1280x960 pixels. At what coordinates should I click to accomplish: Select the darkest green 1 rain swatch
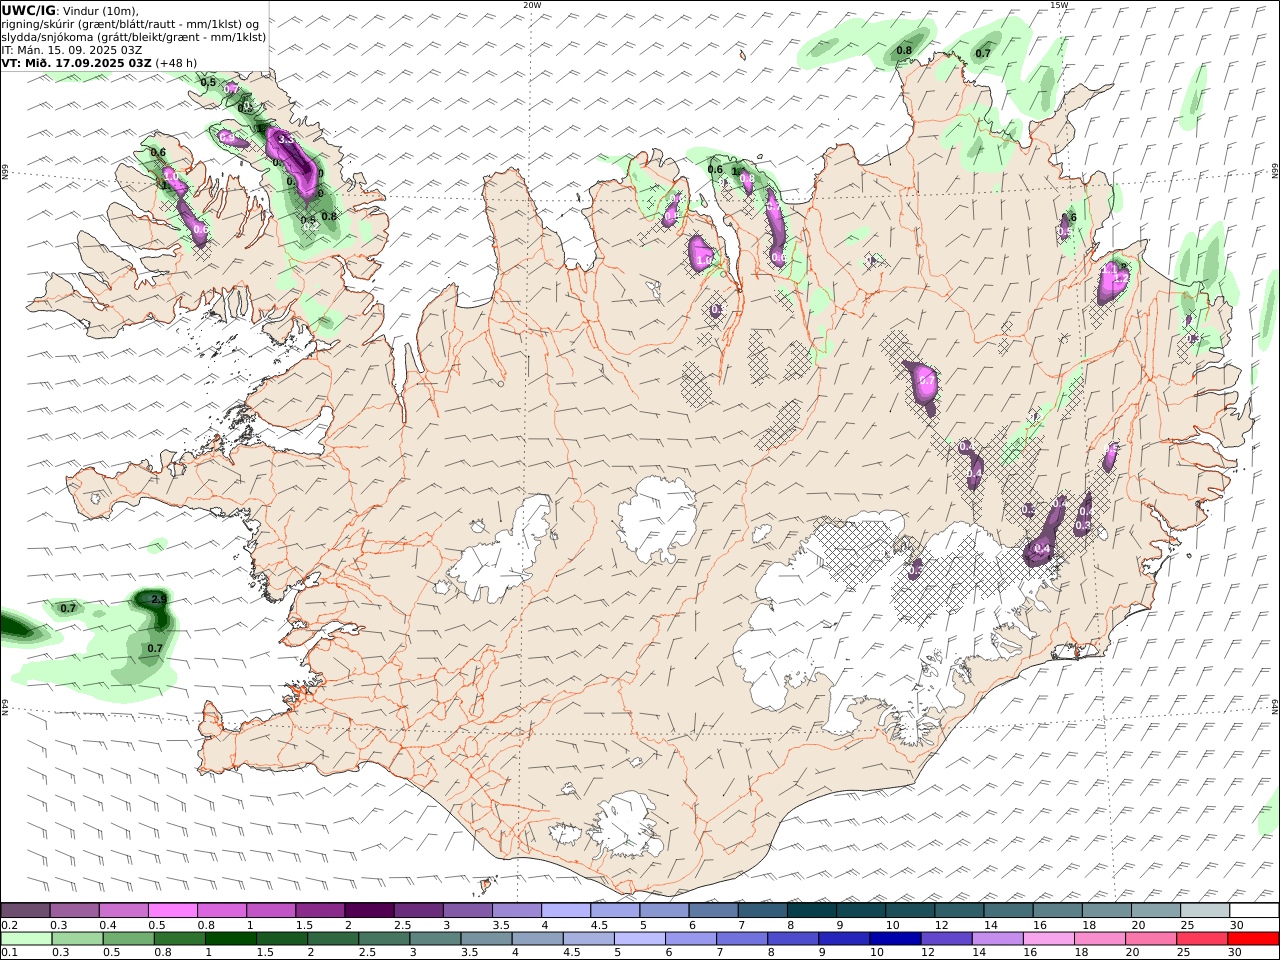click(x=229, y=938)
